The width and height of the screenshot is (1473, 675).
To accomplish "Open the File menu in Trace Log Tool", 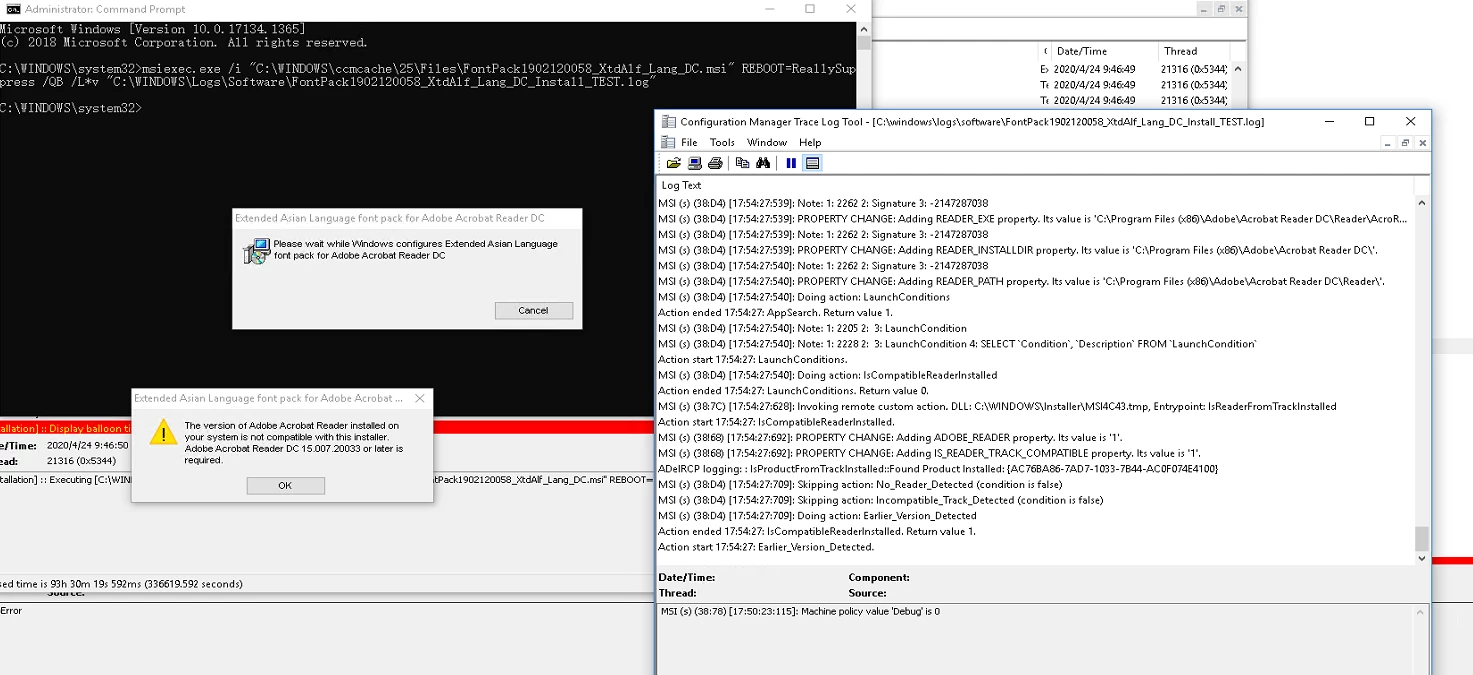I will click(689, 142).
